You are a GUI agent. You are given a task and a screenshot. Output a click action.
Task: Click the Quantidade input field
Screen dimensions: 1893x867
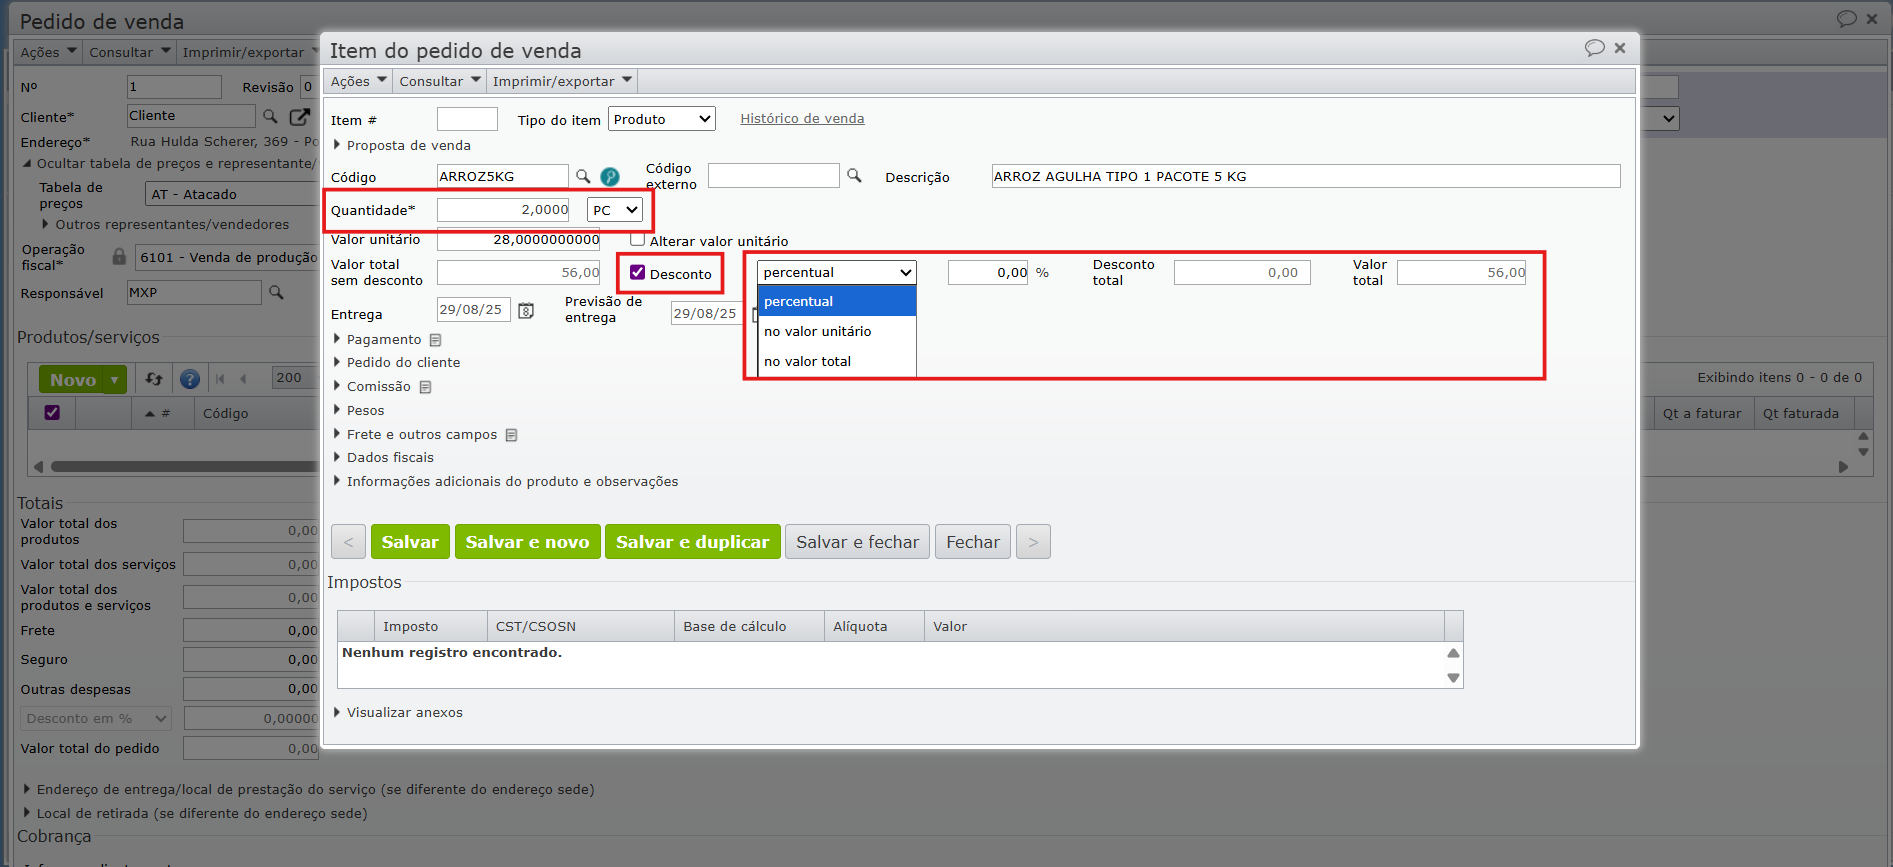point(503,210)
